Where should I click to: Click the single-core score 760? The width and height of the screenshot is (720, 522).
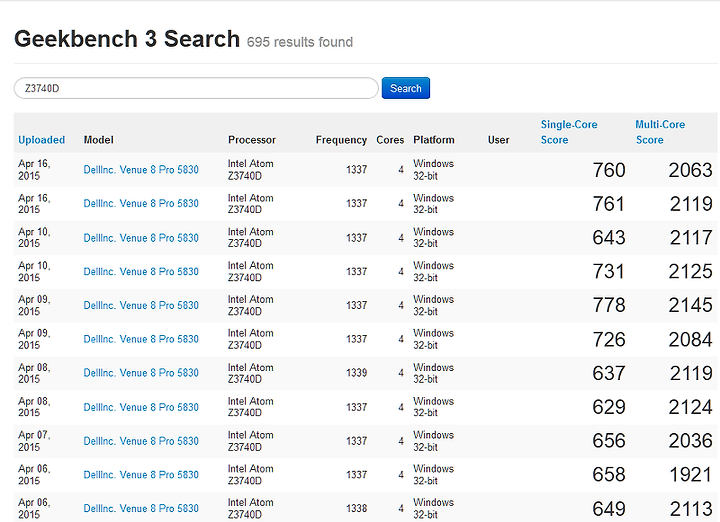tap(609, 170)
